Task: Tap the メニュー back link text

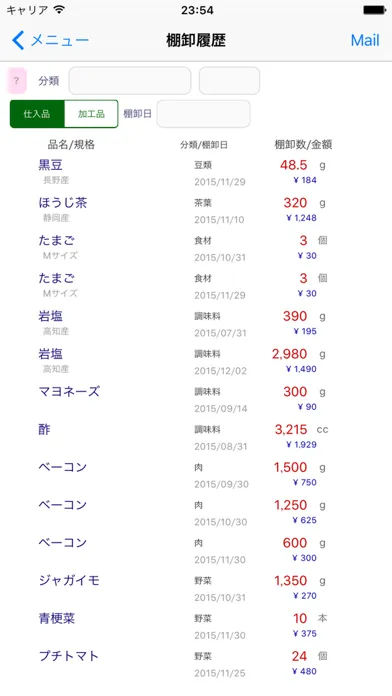Action: click(60, 40)
